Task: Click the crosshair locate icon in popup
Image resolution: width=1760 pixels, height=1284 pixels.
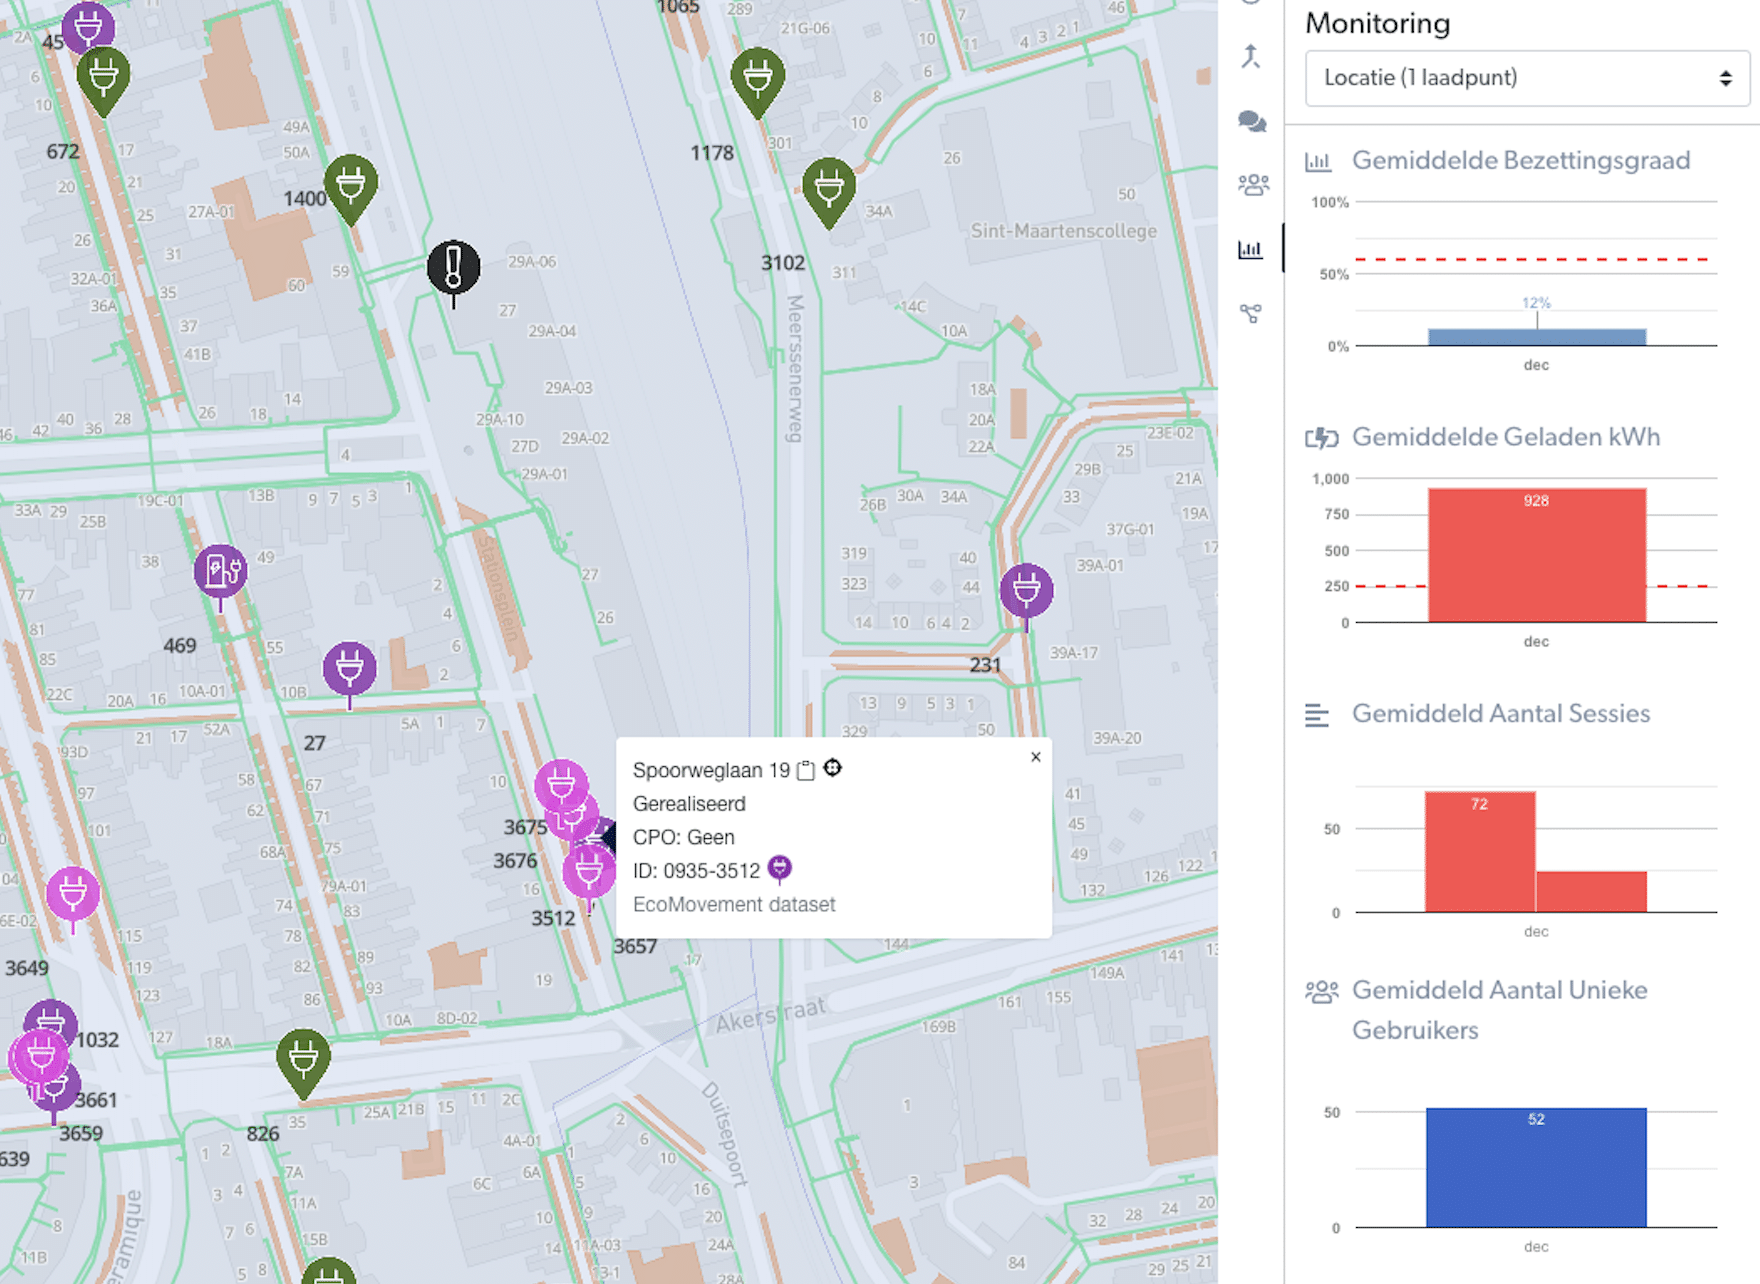Action: pyautogui.click(x=833, y=768)
